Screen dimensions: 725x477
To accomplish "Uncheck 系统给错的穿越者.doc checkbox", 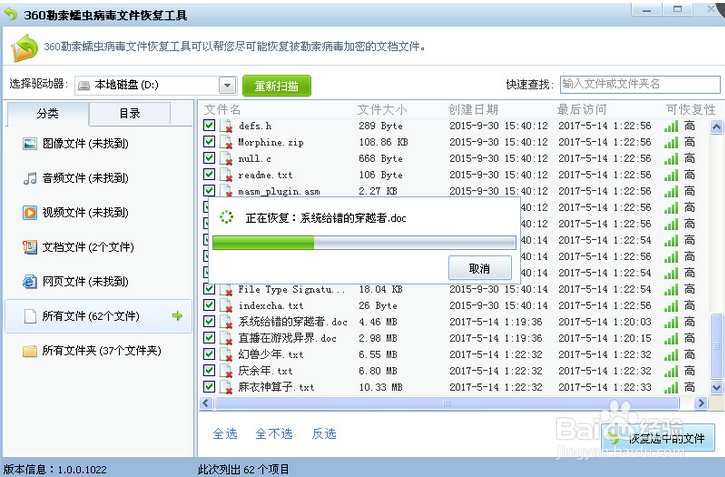I will (209, 321).
